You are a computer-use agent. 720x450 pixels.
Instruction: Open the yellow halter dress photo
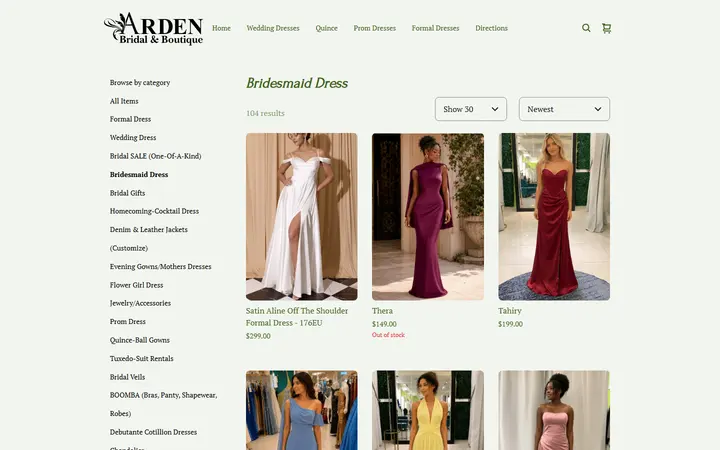point(428,410)
